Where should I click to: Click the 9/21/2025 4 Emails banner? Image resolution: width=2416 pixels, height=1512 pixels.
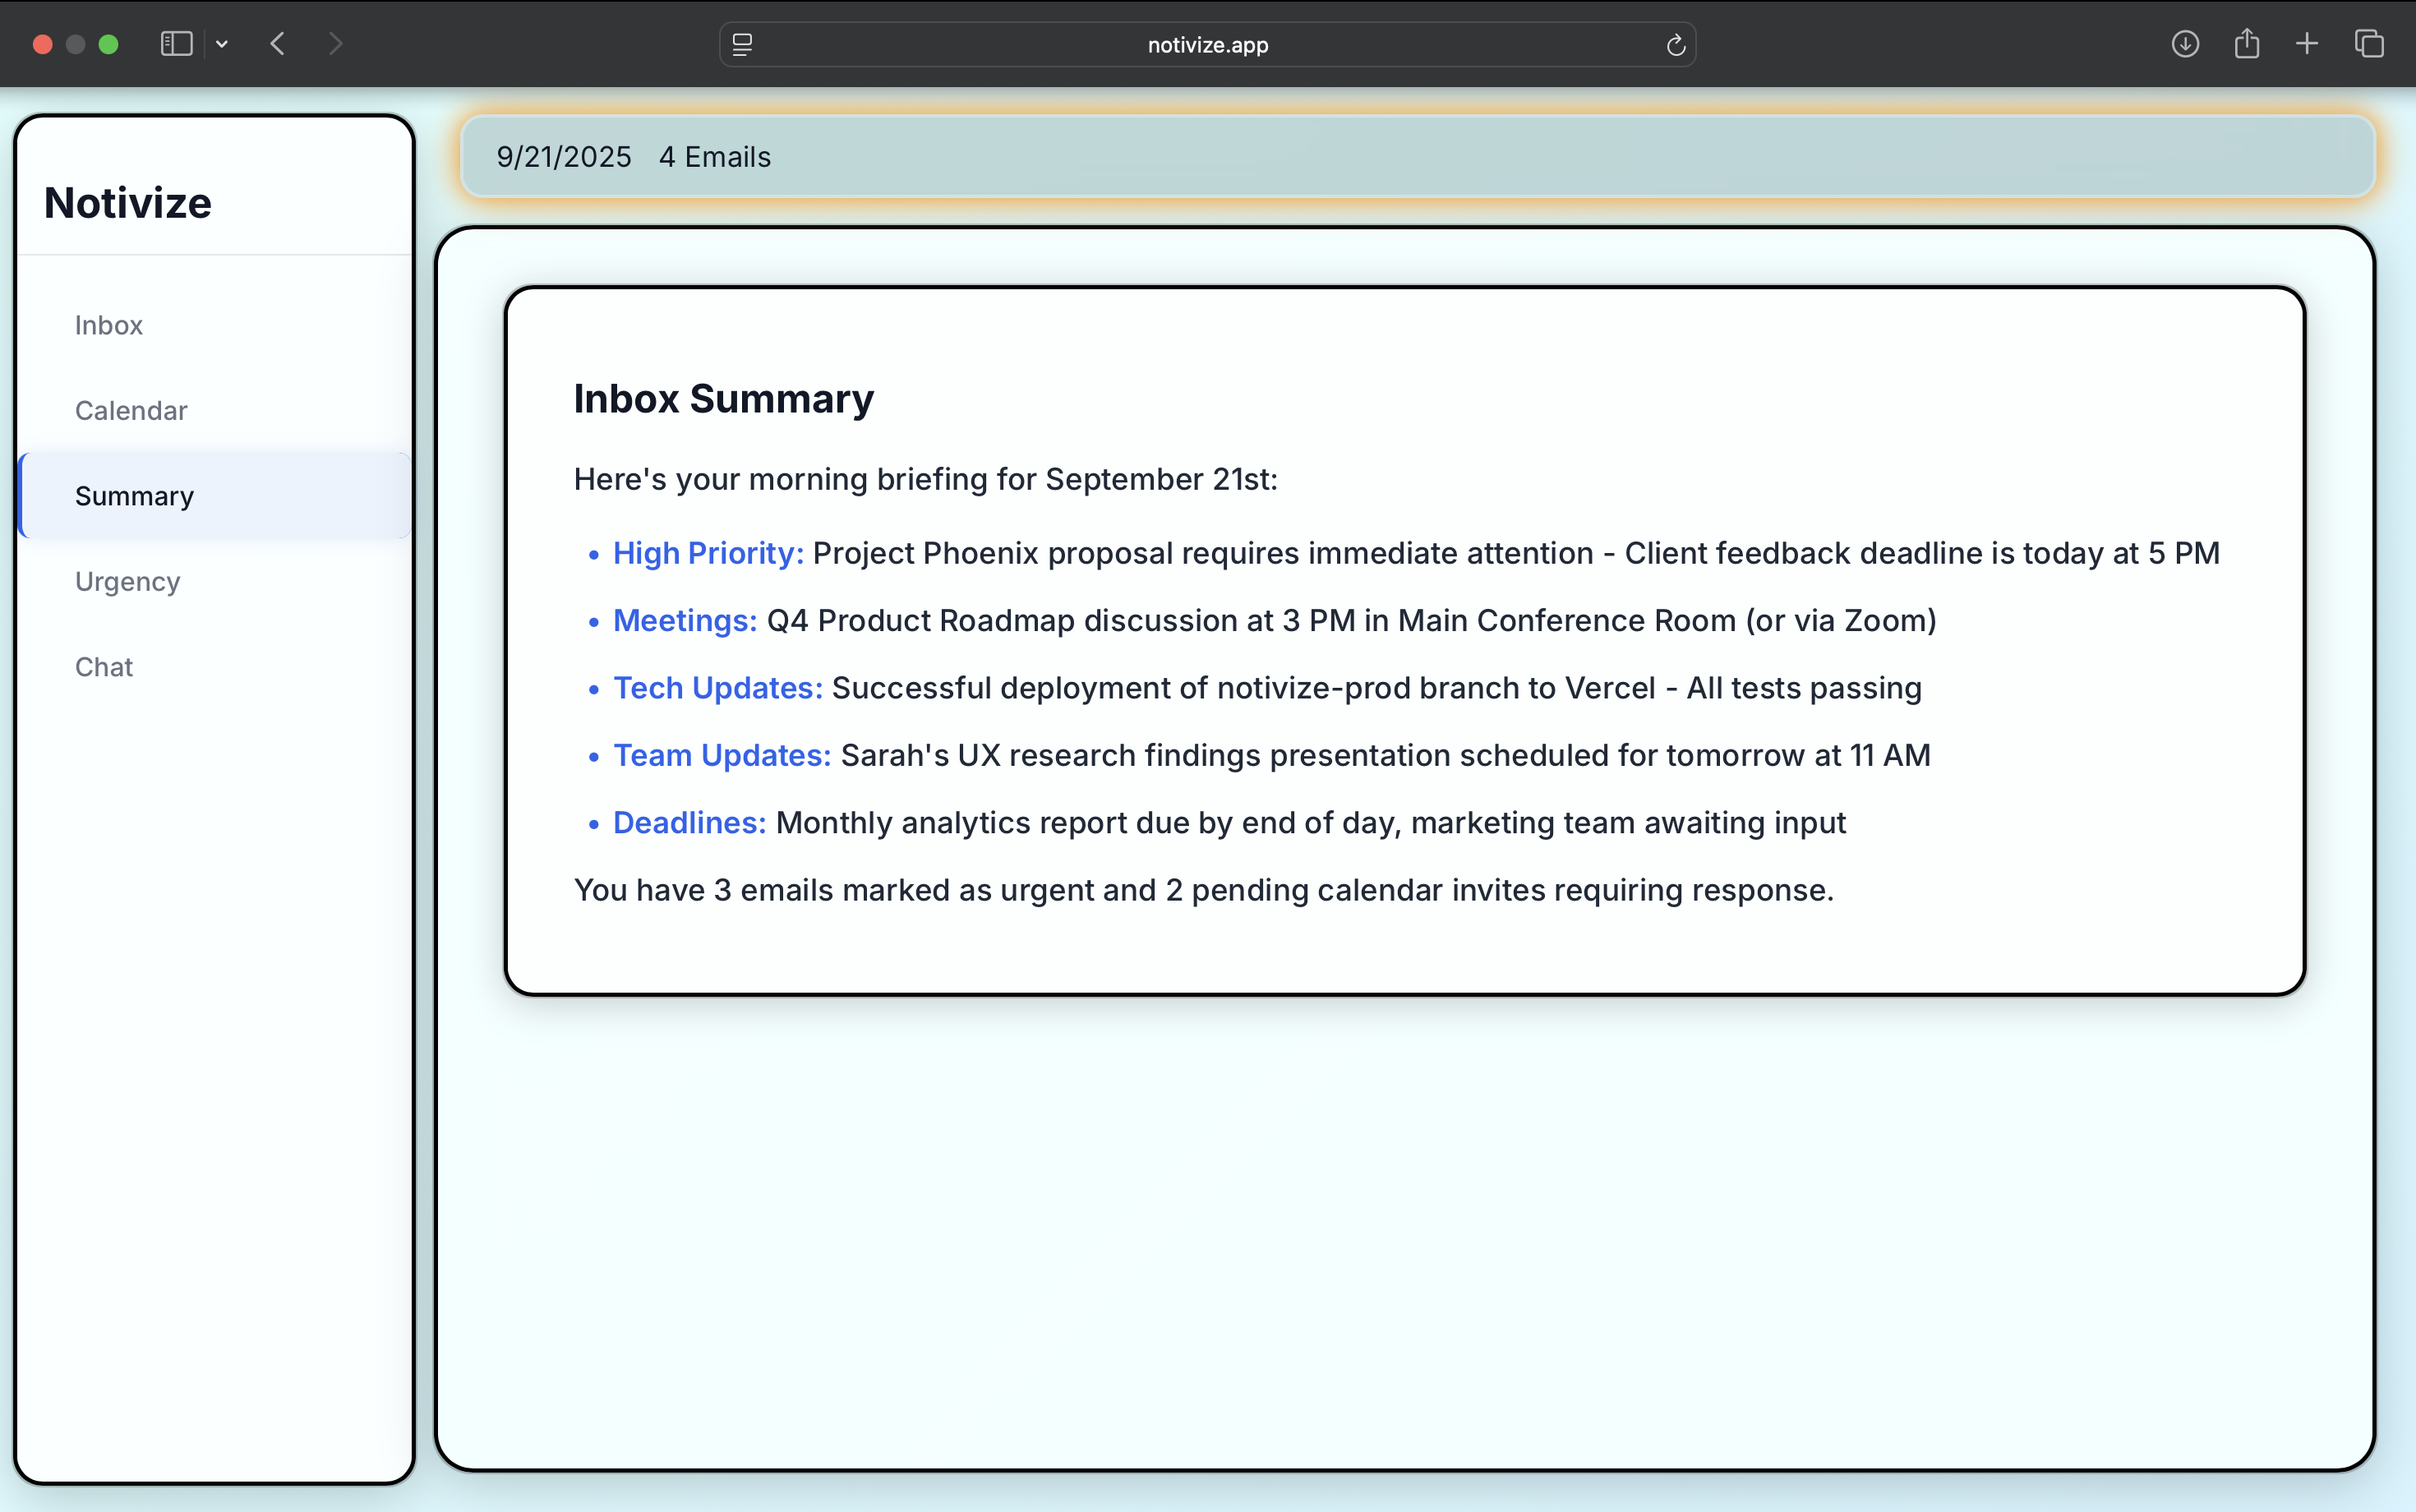1416,157
